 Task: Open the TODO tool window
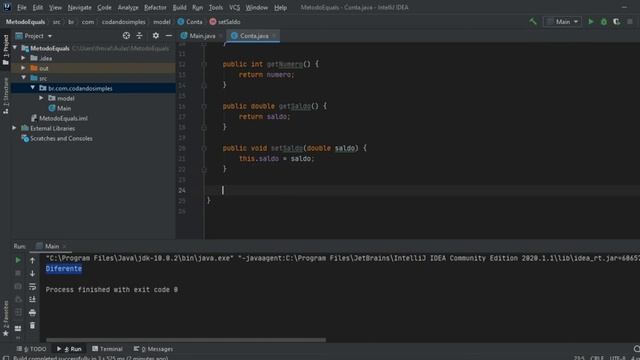tap(31, 349)
